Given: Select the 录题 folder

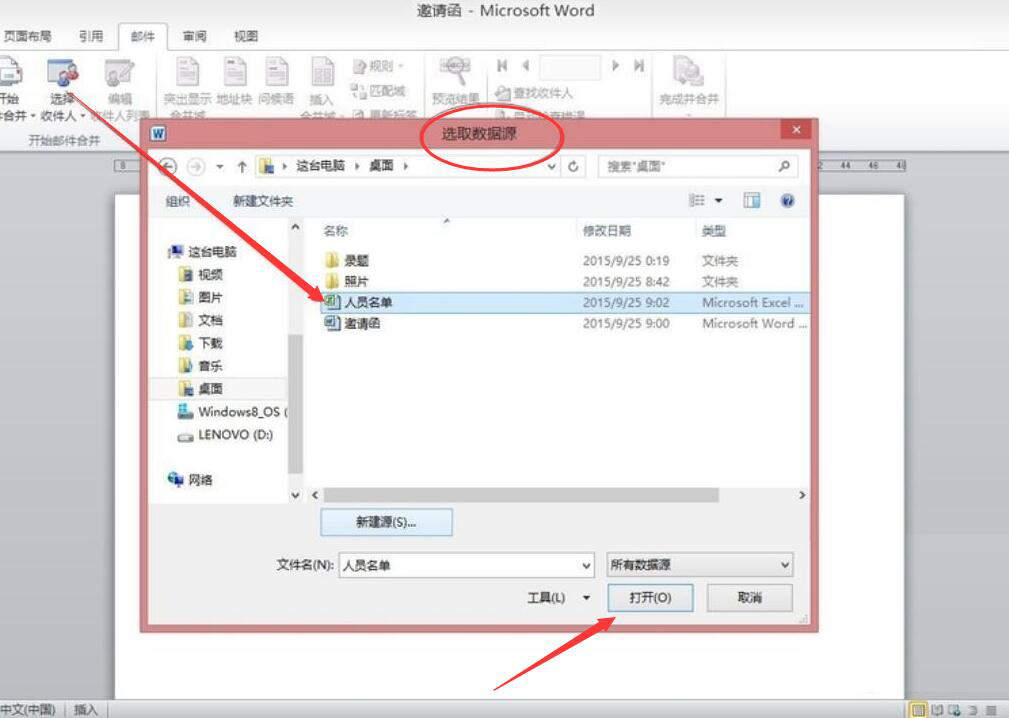Looking at the screenshot, I should [346, 261].
